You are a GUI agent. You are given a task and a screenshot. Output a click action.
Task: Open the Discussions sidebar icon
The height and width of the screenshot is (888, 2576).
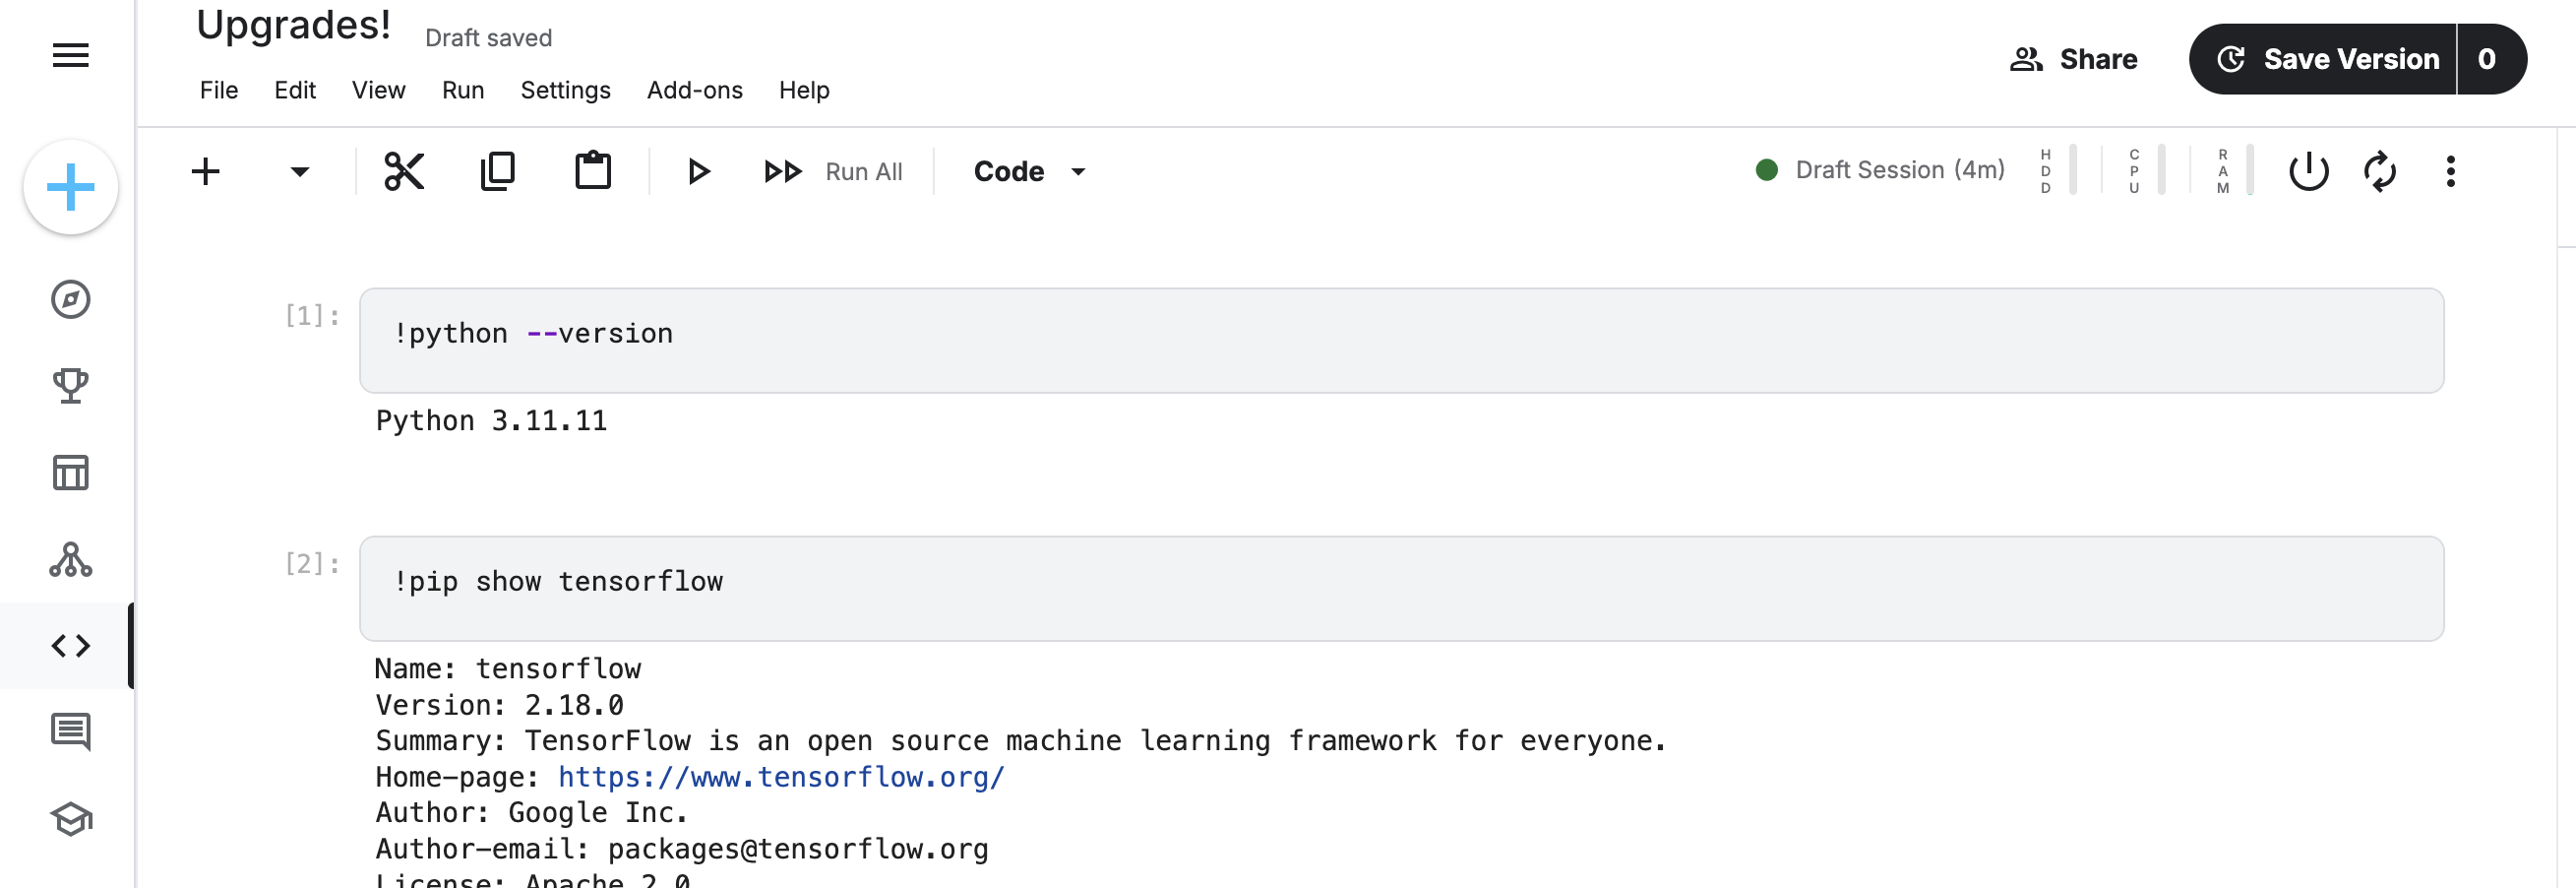pos(70,732)
